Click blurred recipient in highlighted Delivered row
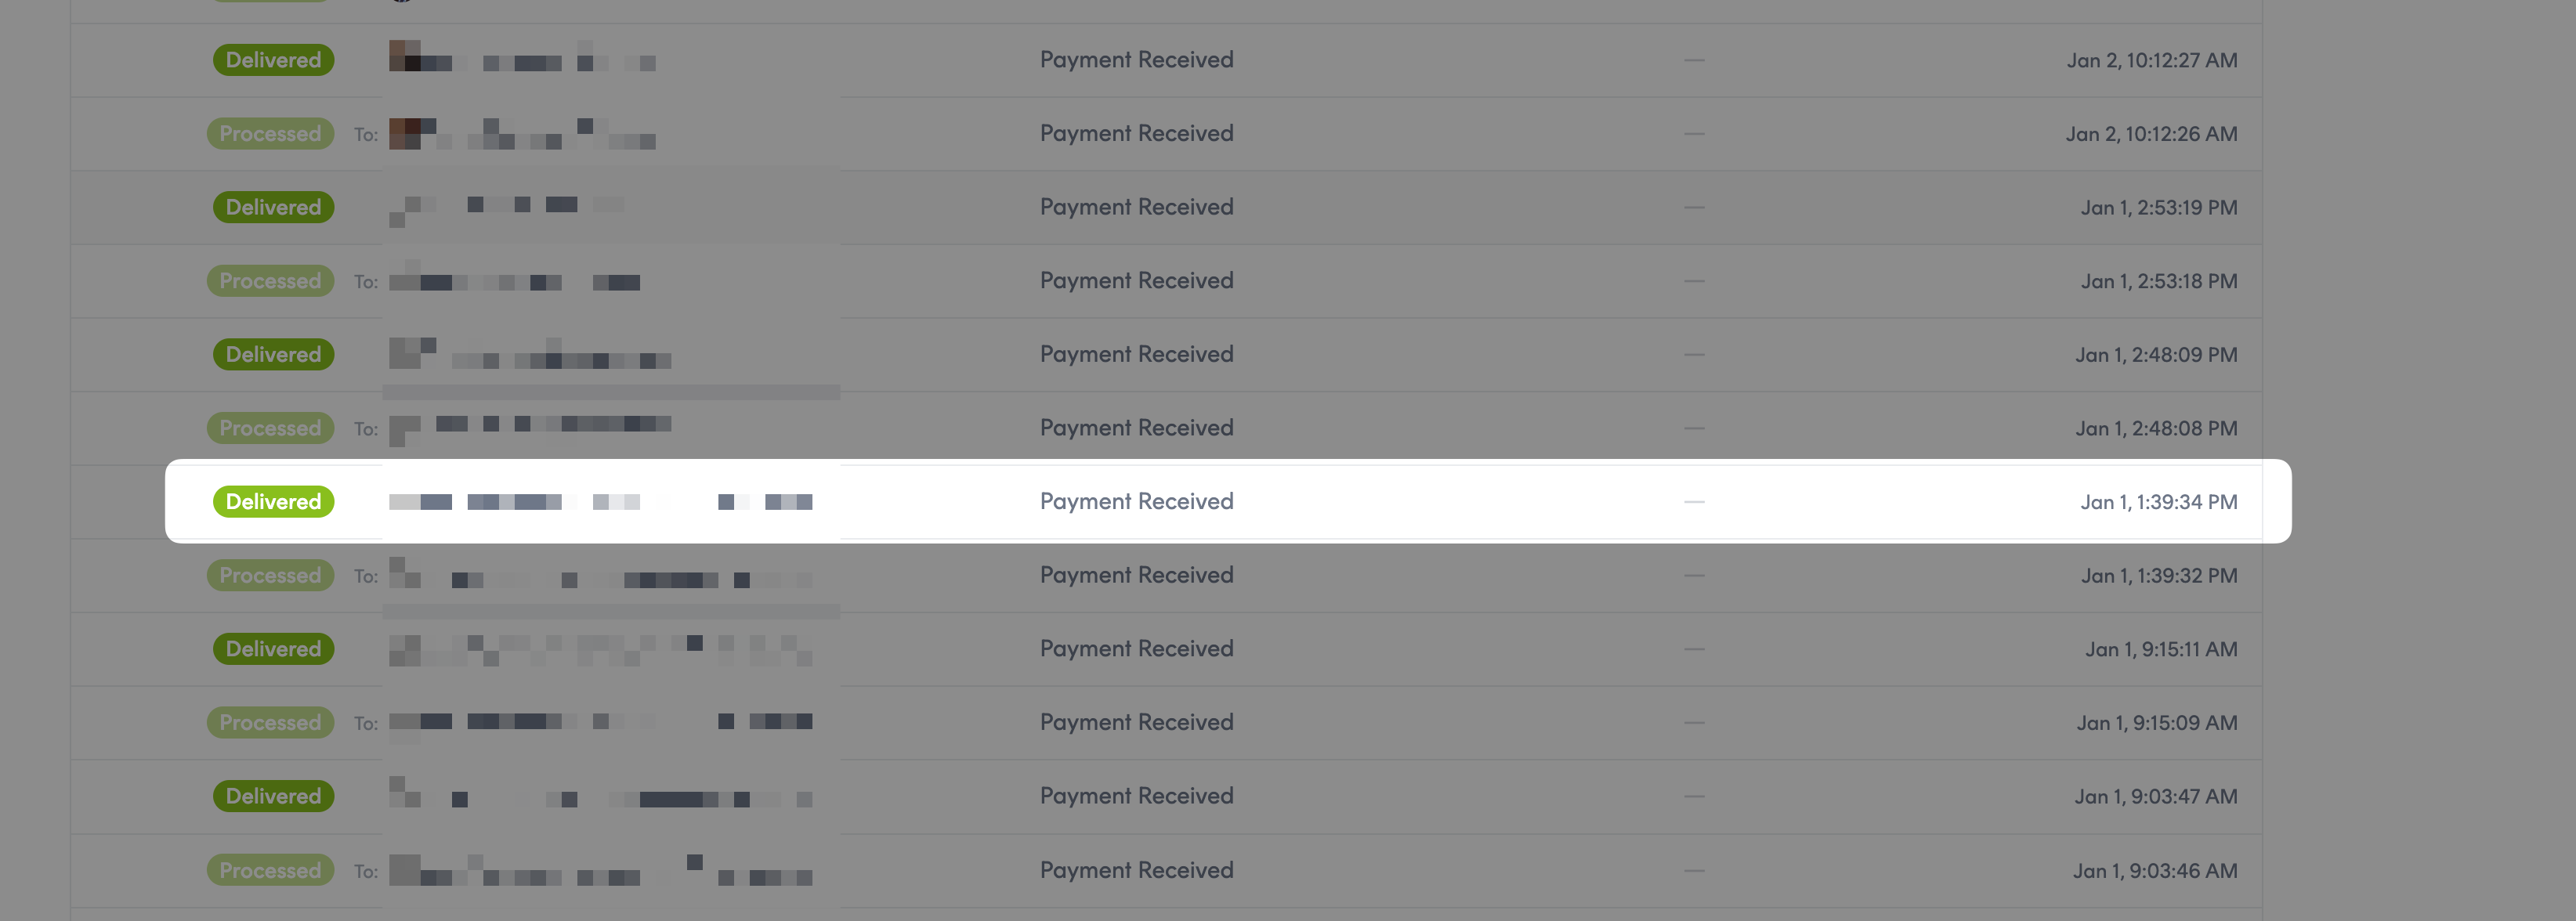Image resolution: width=2576 pixels, height=921 pixels. tap(600, 502)
